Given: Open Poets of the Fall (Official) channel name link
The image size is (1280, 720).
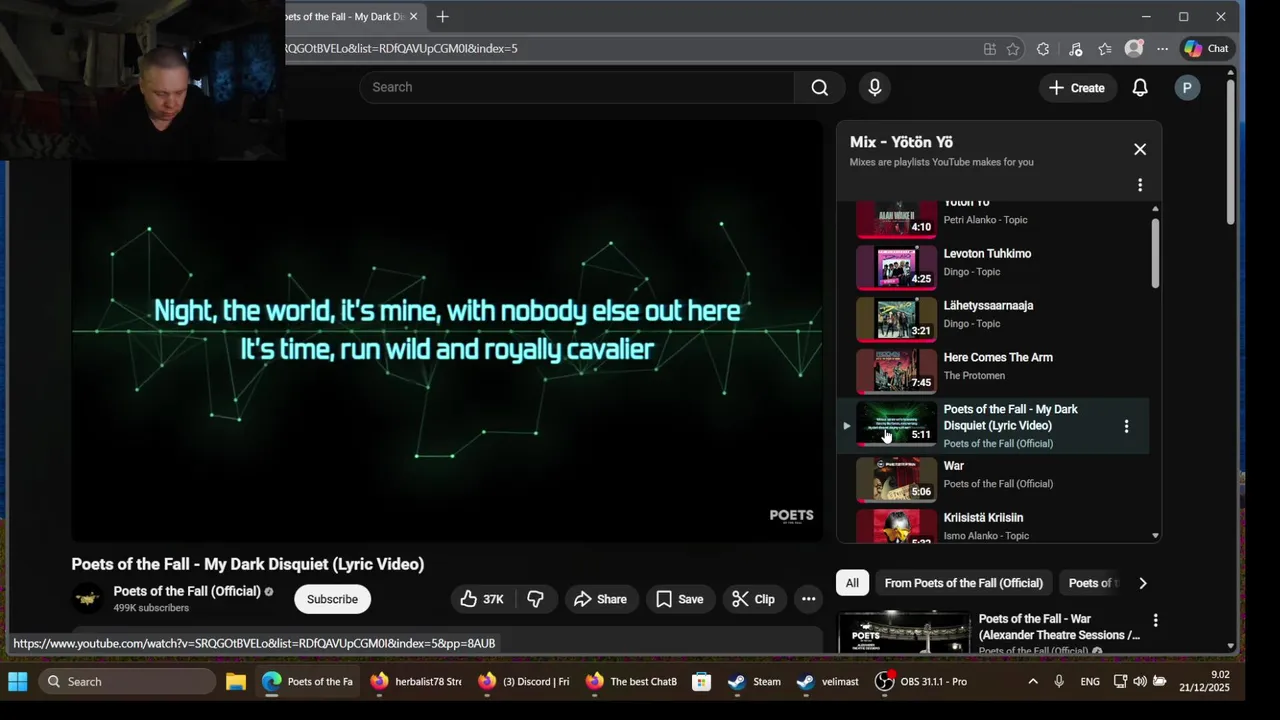Looking at the screenshot, I should pyautogui.click(x=187, y=591).
